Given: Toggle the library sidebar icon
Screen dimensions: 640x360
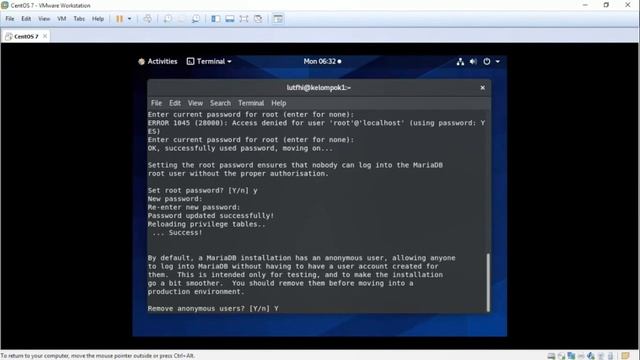Looking at the screenshot, I should (216, 19).
